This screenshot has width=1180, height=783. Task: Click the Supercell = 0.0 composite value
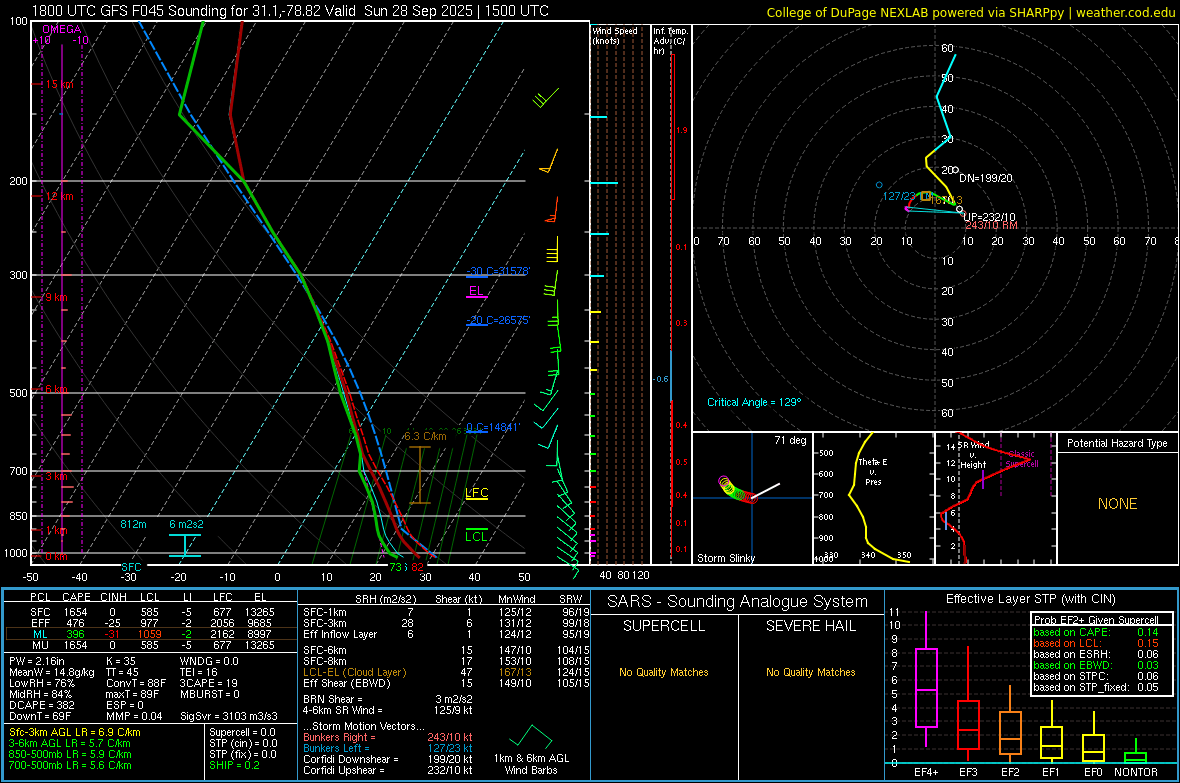pyautogui.click(x=242, y=732)
